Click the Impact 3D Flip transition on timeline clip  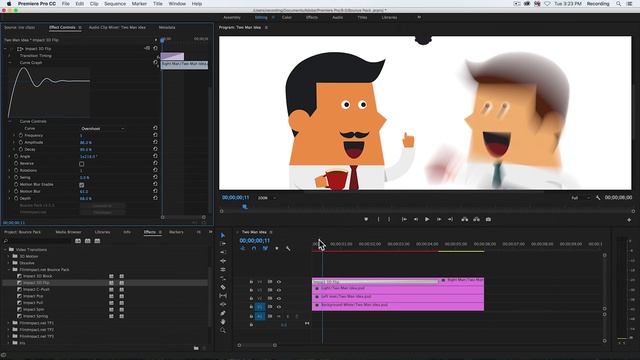point(375,282)
